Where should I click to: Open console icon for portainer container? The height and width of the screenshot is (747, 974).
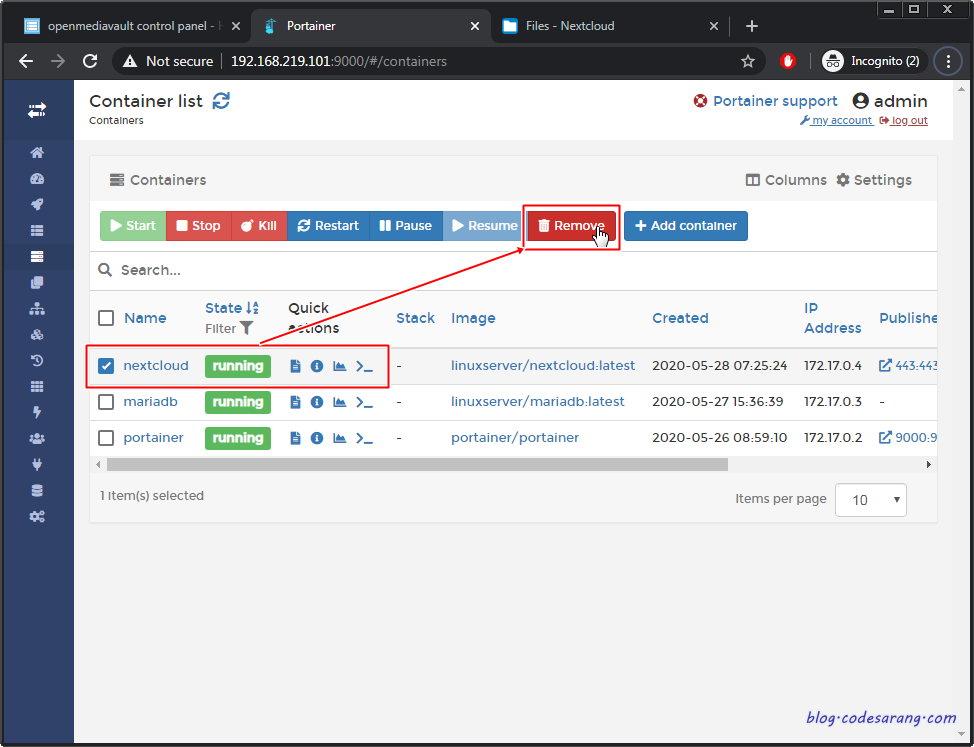pyautogui.click(x=365, y=438)
